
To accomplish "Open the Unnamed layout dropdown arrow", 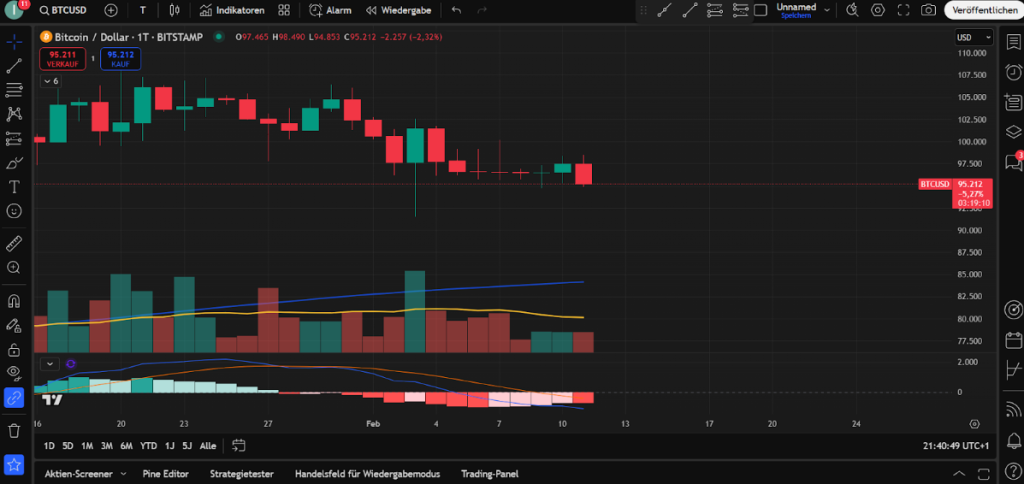I will [827, 10].
